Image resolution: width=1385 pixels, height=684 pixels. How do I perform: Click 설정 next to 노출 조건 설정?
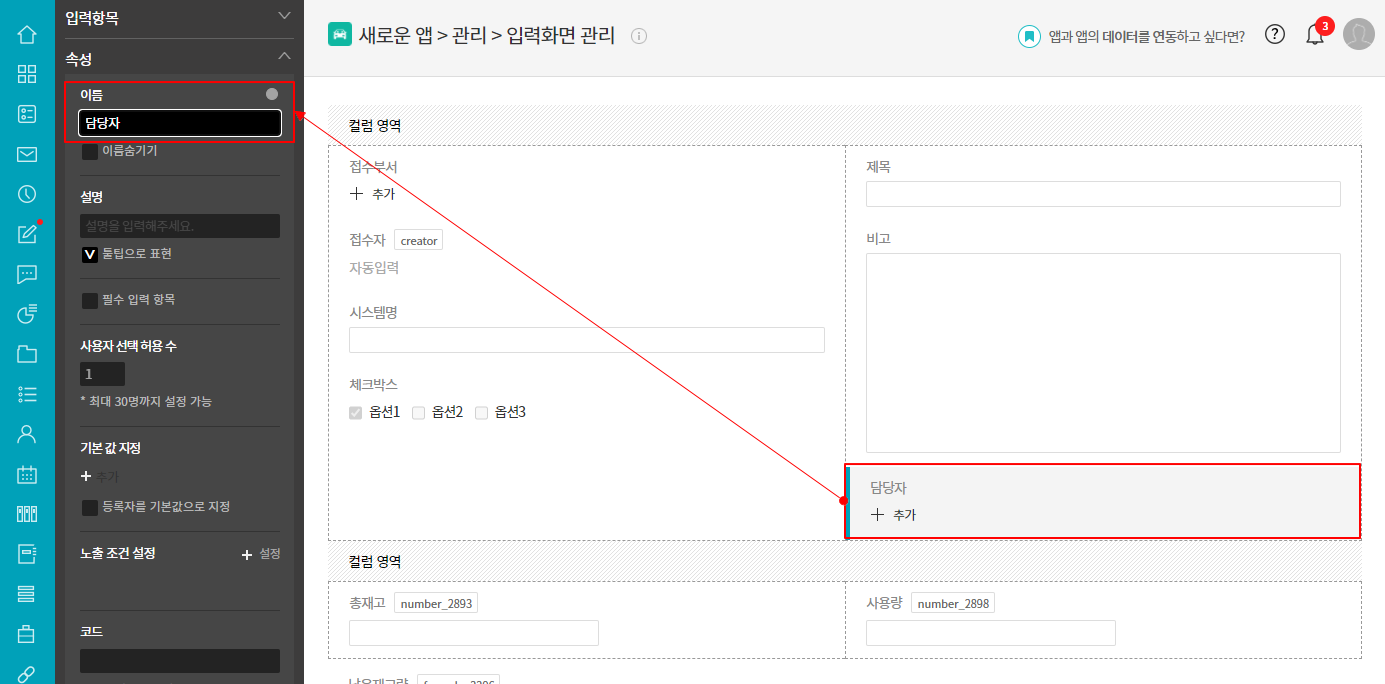tap(261, 554)
